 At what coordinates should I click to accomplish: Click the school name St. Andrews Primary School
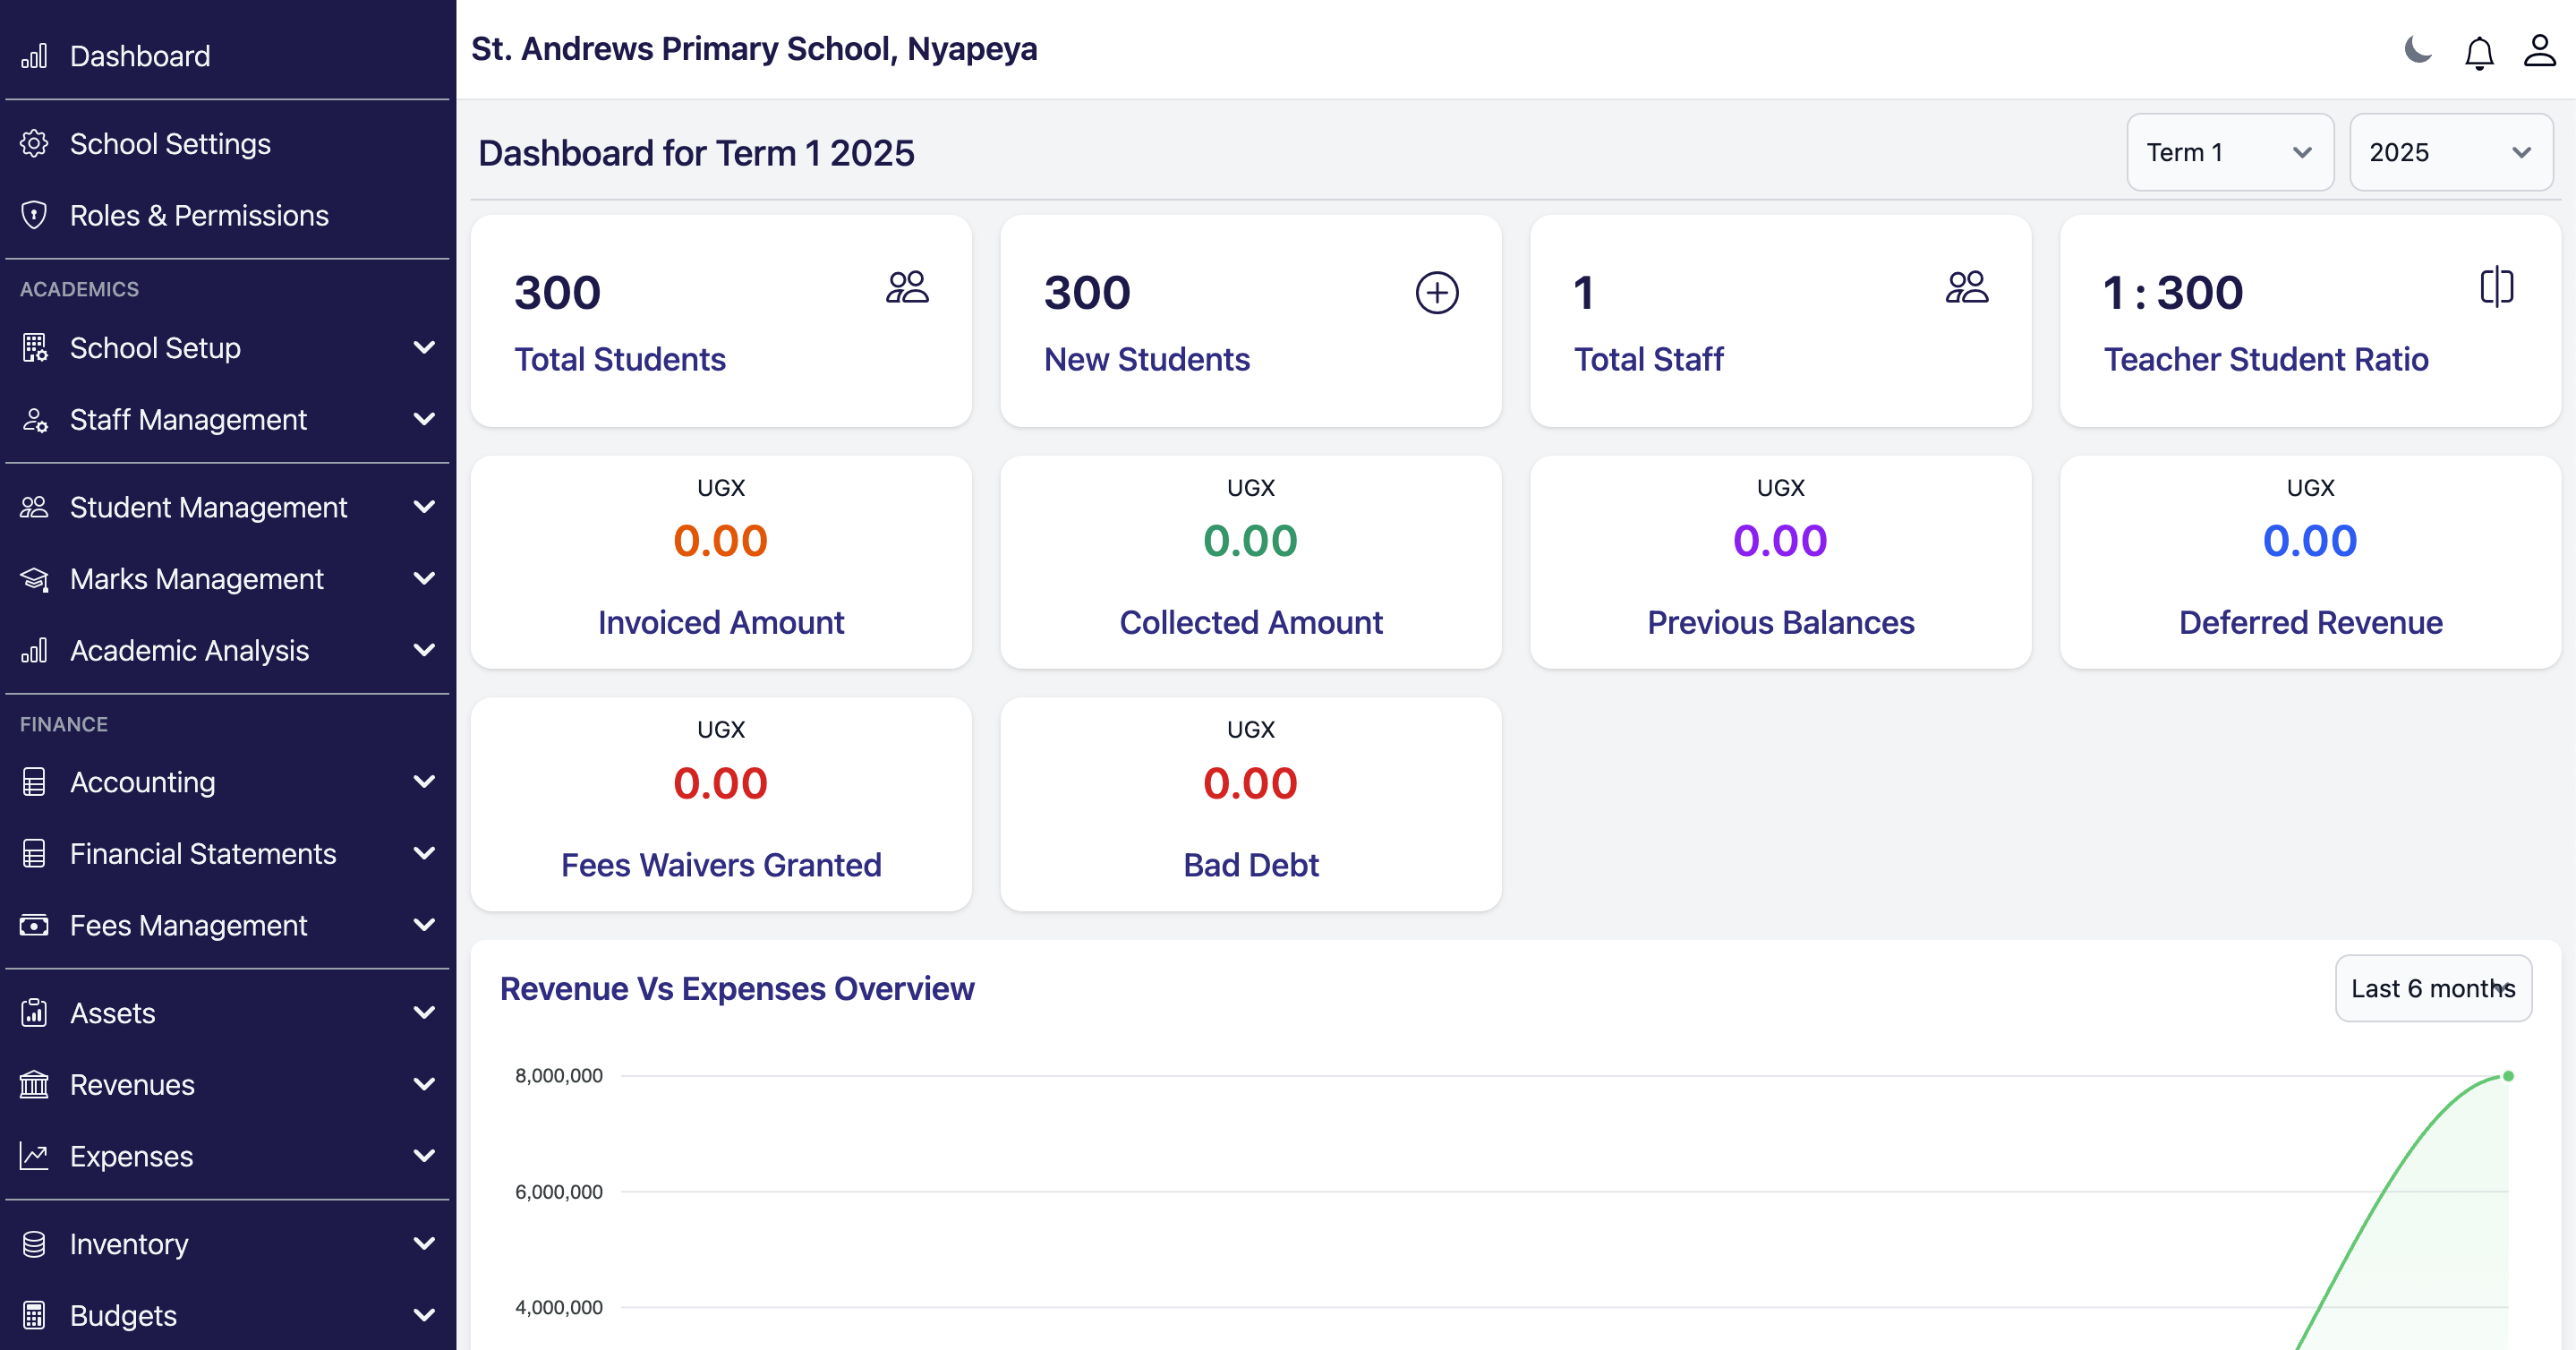754,49
